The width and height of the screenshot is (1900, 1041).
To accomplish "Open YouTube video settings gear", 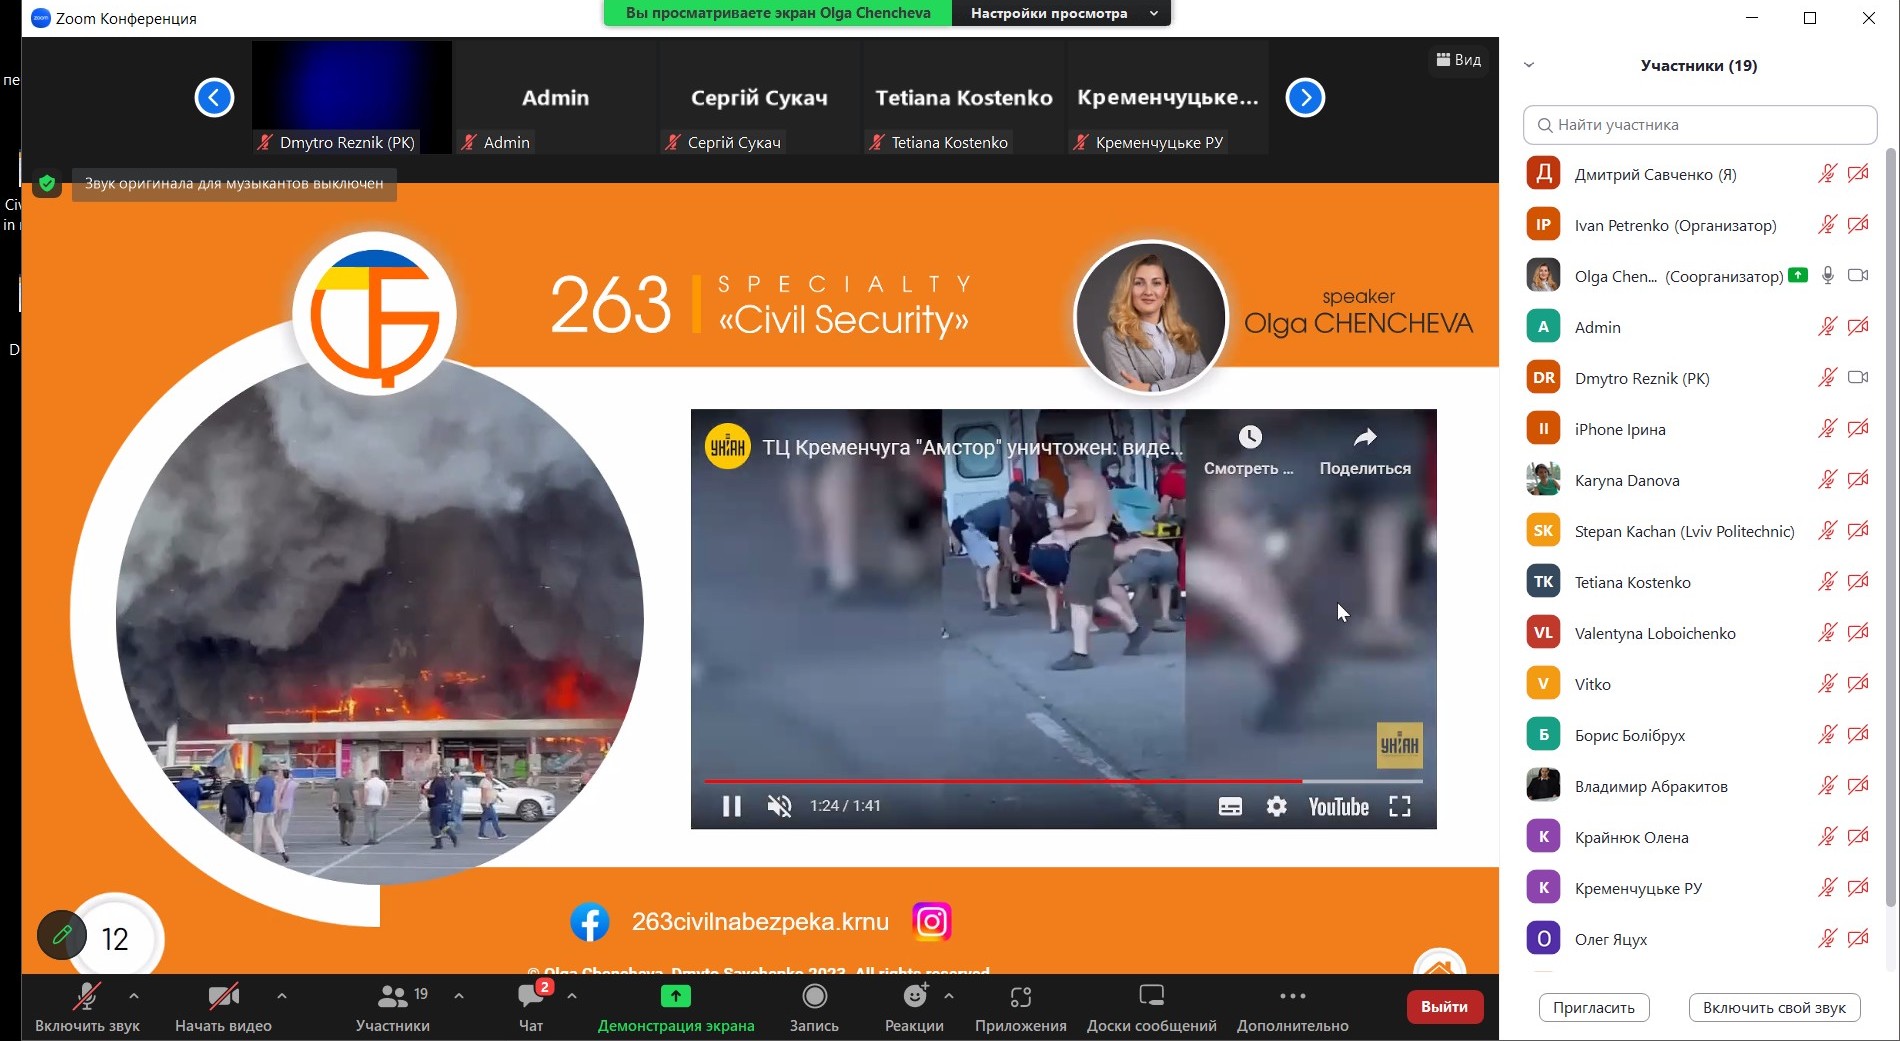I will click(x=1277, y=806).
